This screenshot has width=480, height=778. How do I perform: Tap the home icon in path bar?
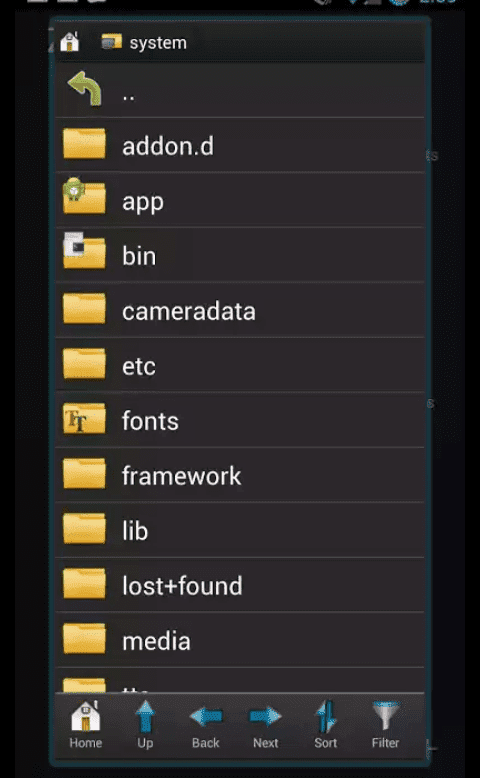(x=70, y=42)
